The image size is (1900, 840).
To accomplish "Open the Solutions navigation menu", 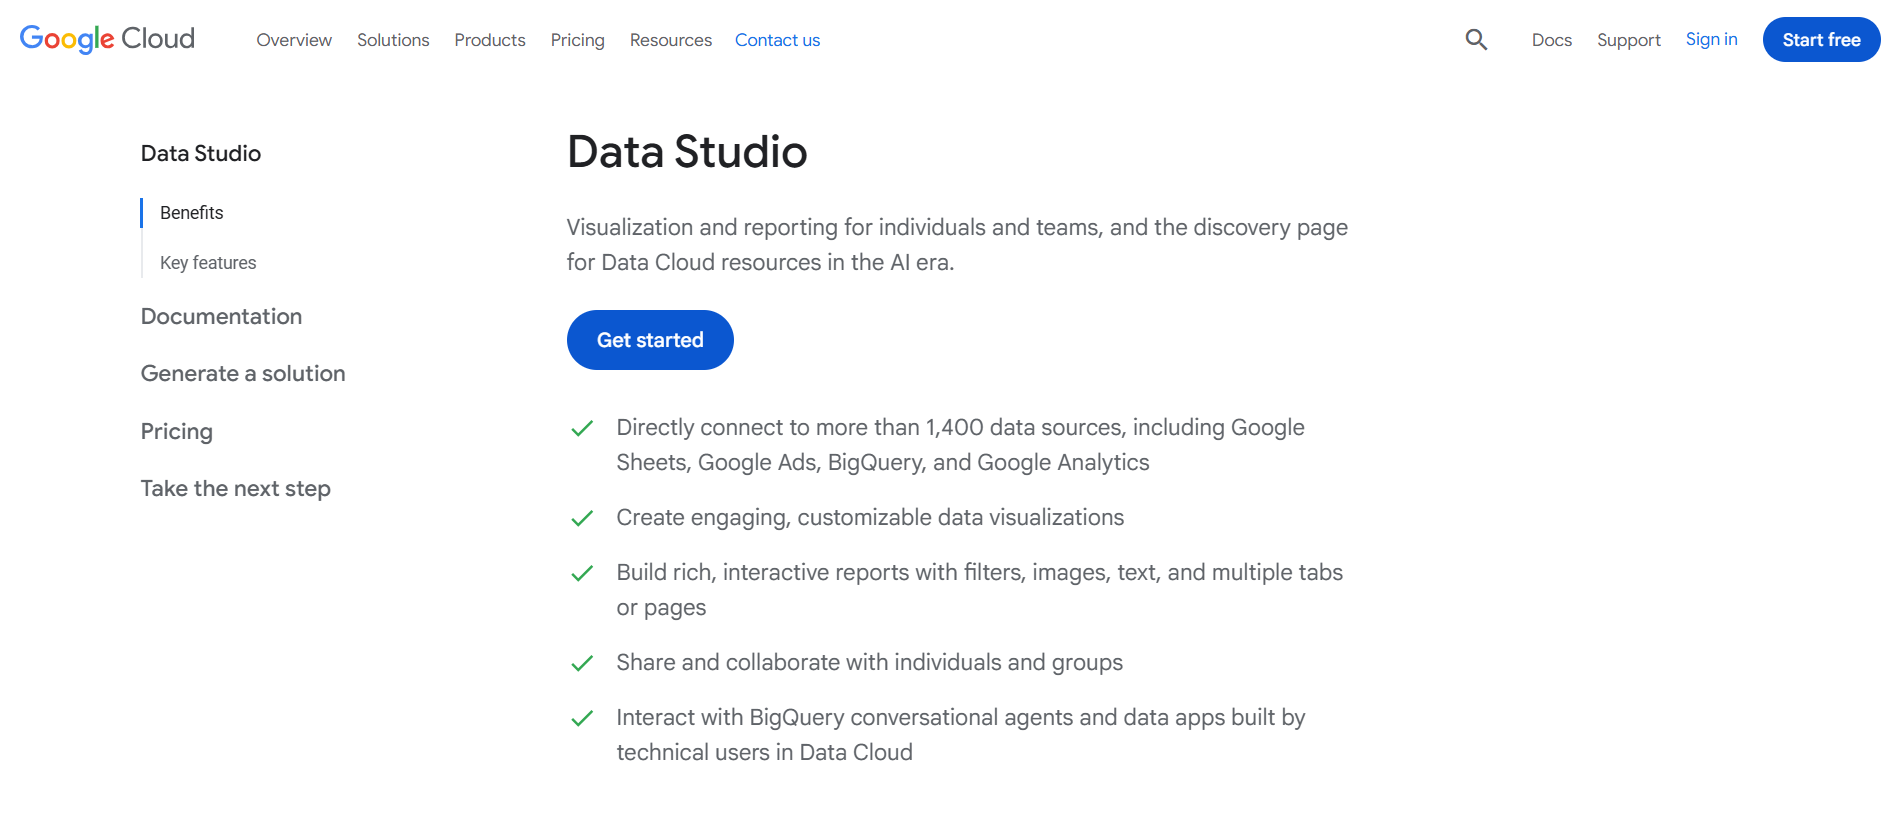I will (x=393, y=40).
